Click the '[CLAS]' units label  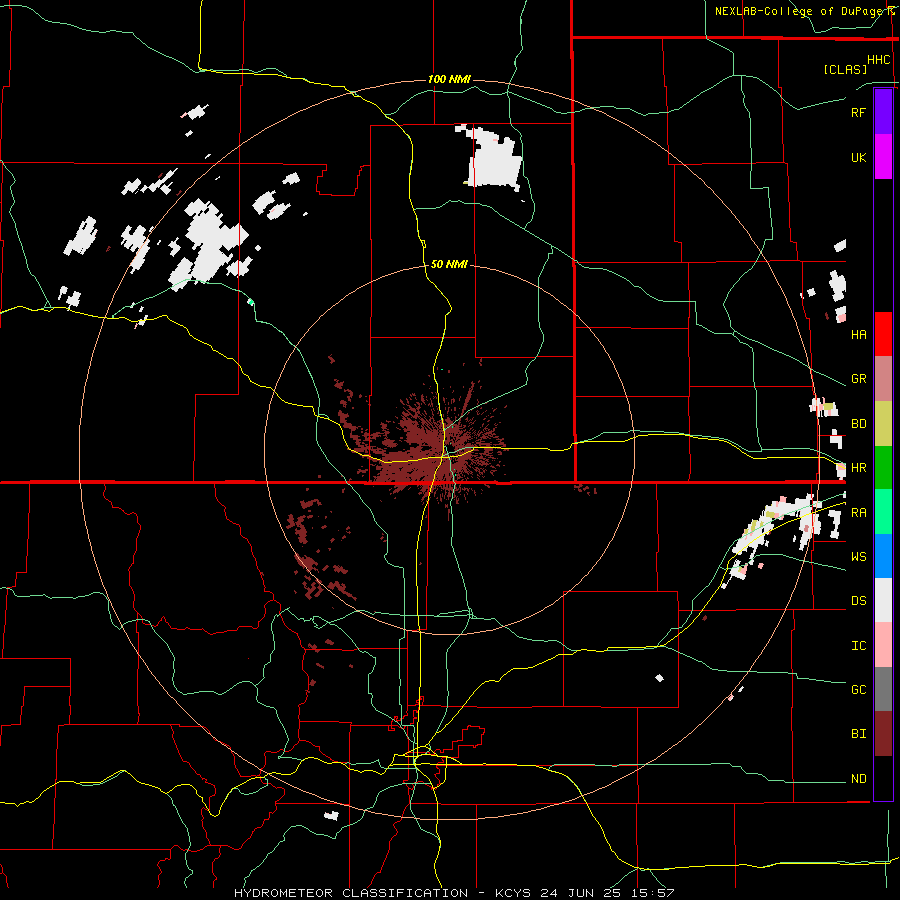[845, 69]
